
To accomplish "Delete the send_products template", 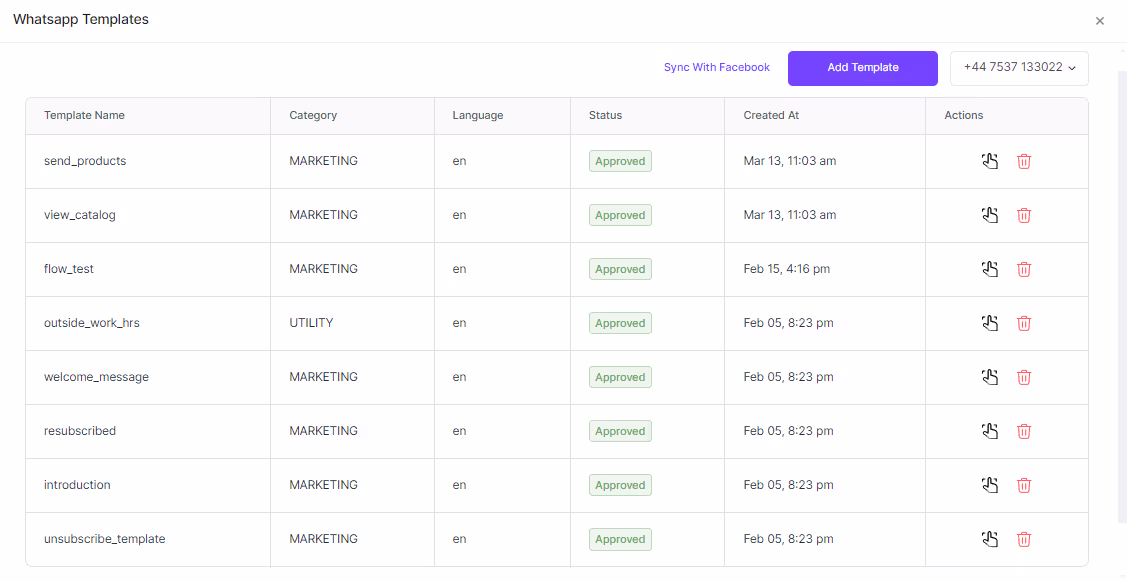I will click(x=1024, y=161).
